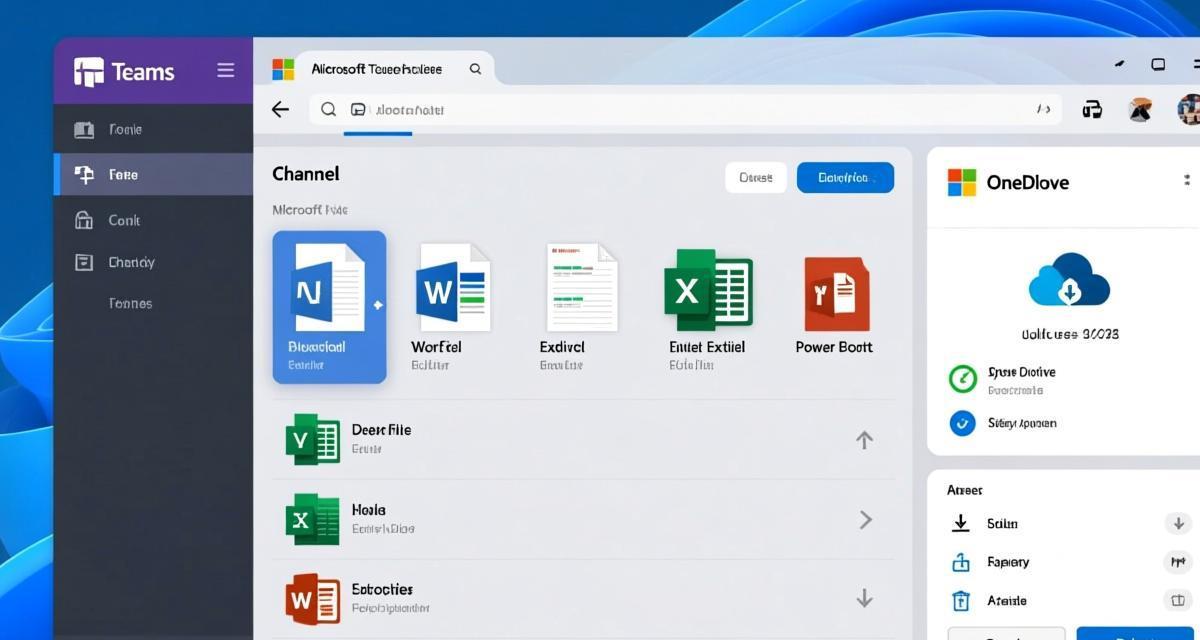Open the Worfel Word document tile
1200x640 pixels.
pyautogui.click(x=452, y=307)
